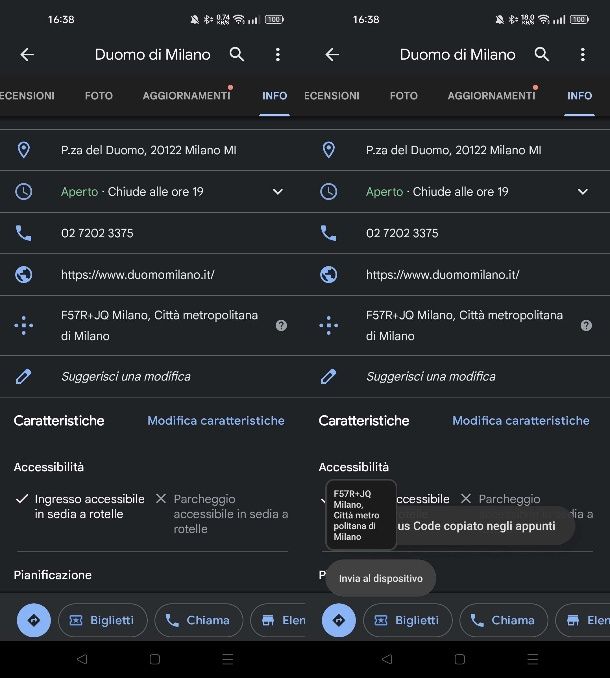
Task: Tap phone icon beside right screen number
Action: point(329,233)
